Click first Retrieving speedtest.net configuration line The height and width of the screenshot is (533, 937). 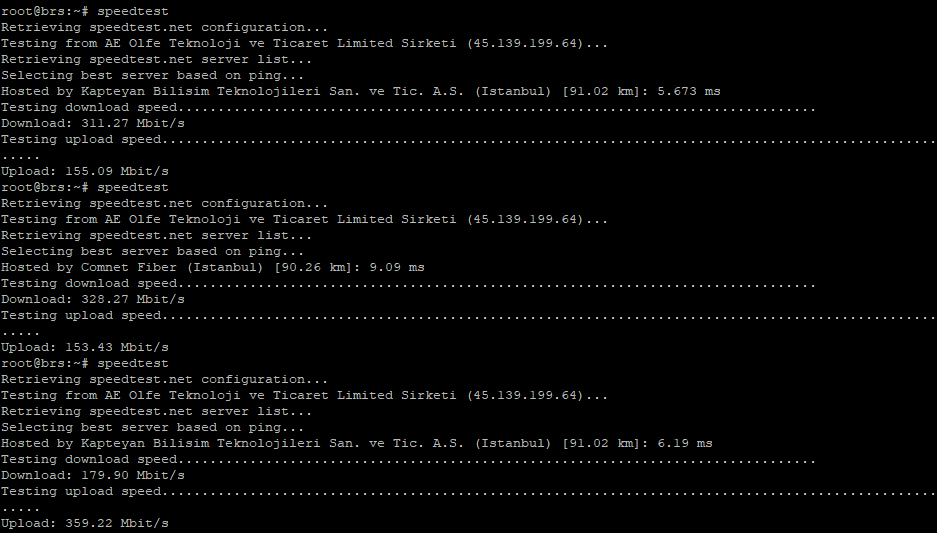pos(164,27)
